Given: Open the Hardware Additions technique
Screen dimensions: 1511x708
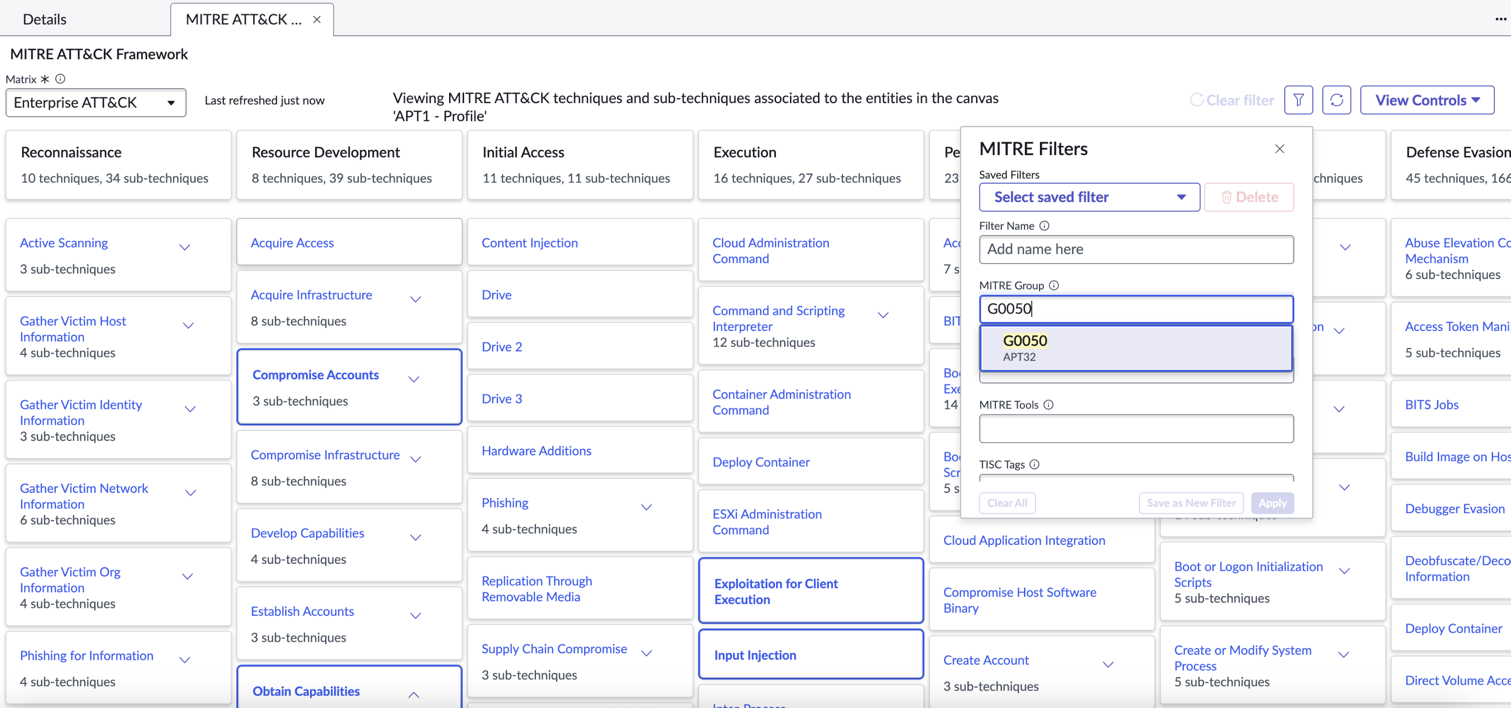Looking at the screenshot, I should tap(536, 451).
